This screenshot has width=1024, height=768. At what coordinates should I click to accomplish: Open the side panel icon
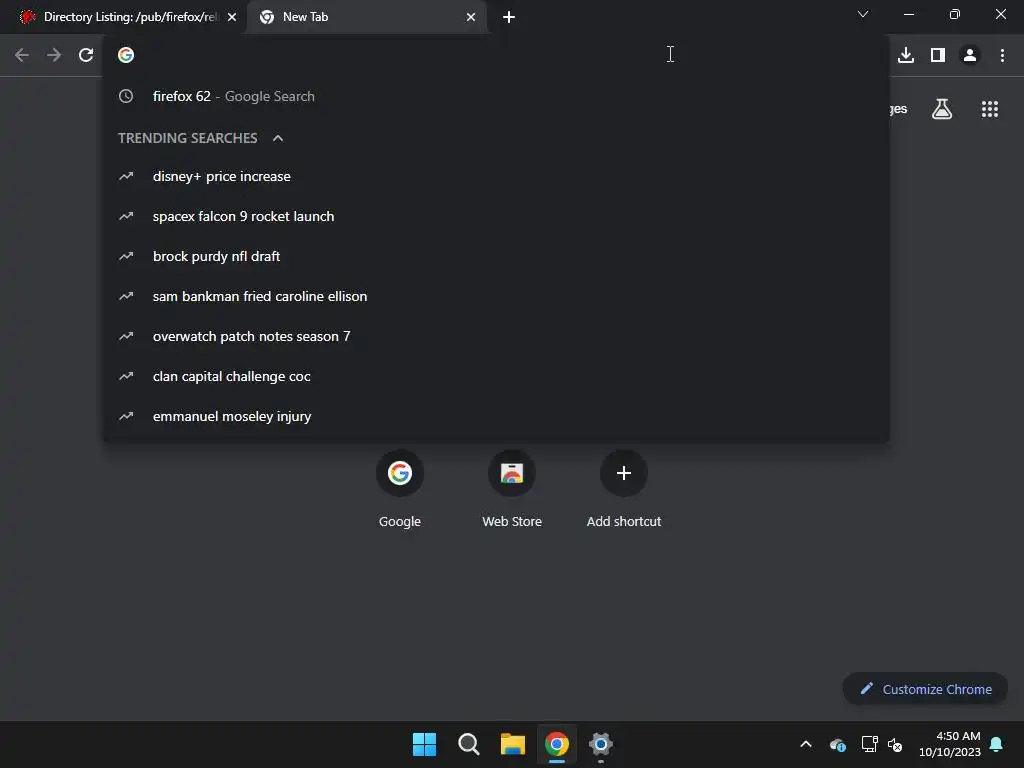[938, 55]
